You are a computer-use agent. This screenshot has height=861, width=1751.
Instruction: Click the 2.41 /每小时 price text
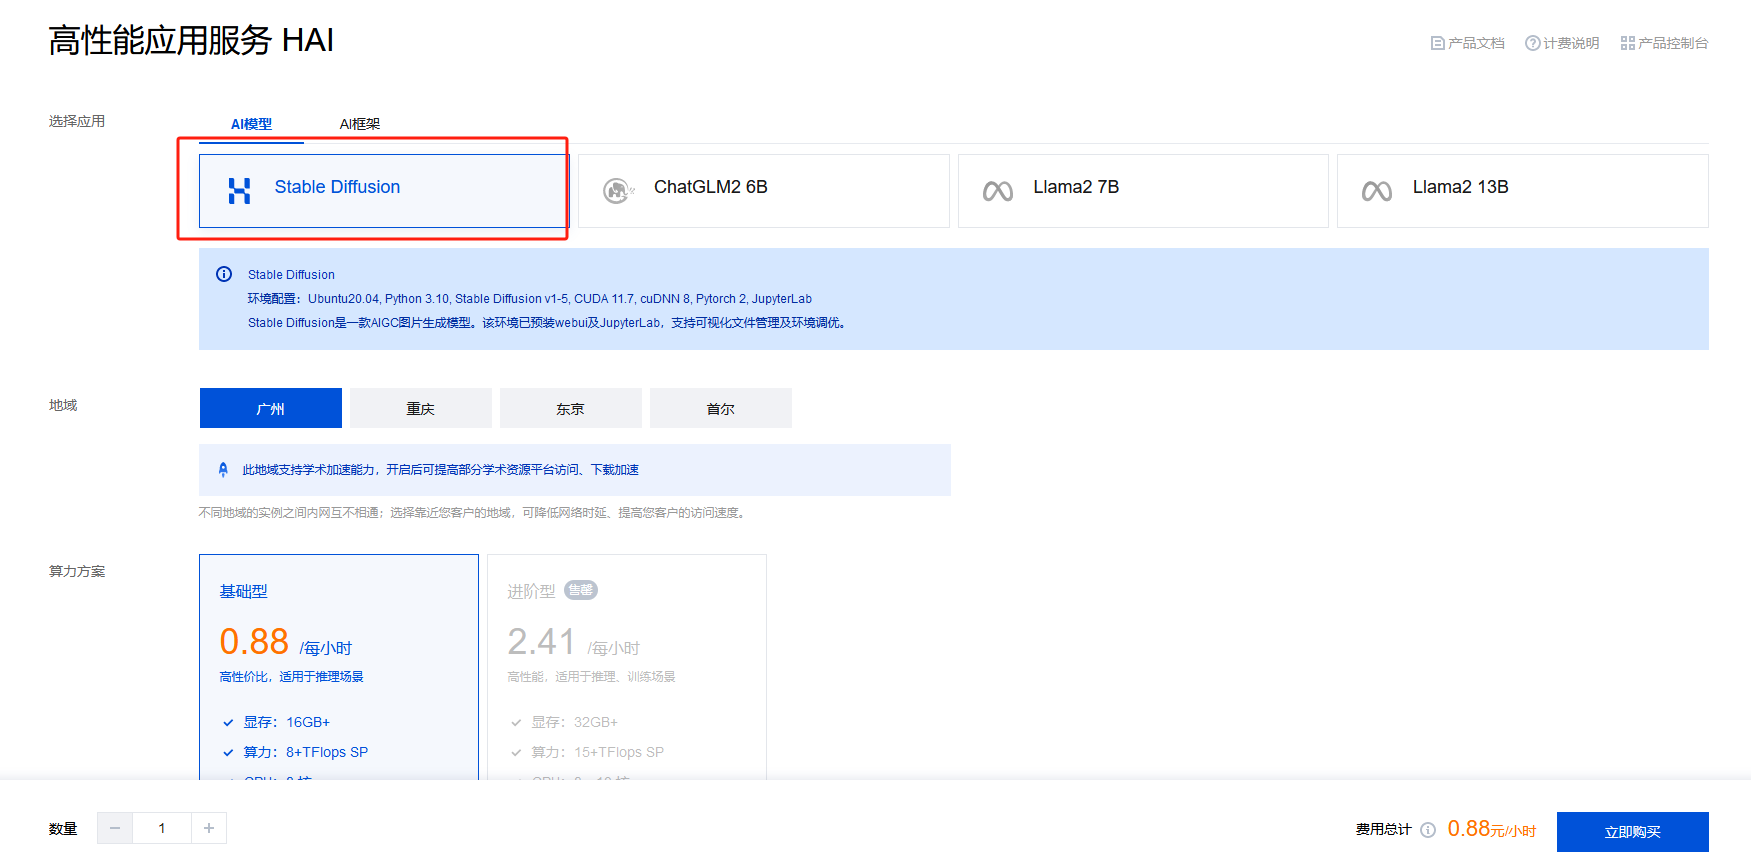click(x=574, y=642)
